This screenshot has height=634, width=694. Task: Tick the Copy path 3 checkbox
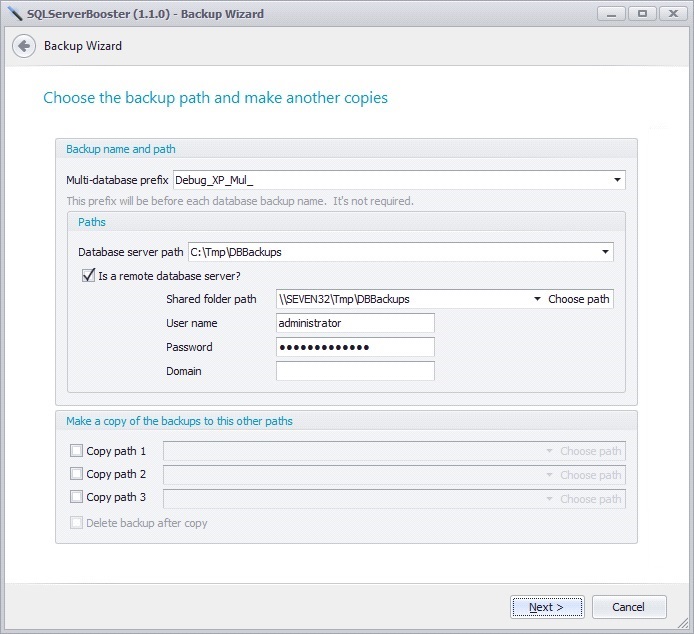76,497
